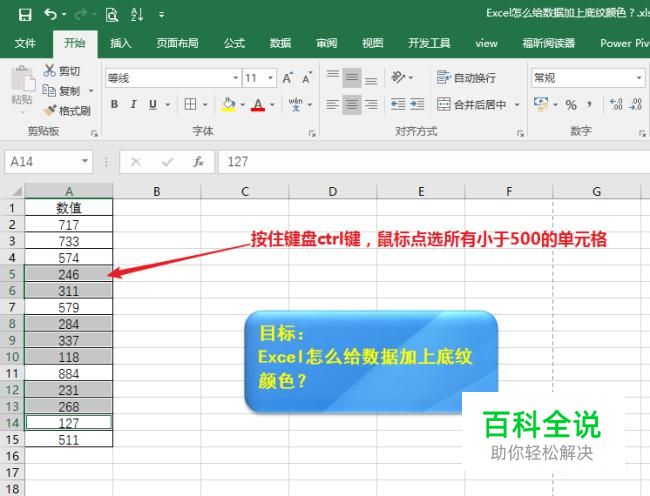Click the phonetic guide (wén) icon

tap(296, 104)
